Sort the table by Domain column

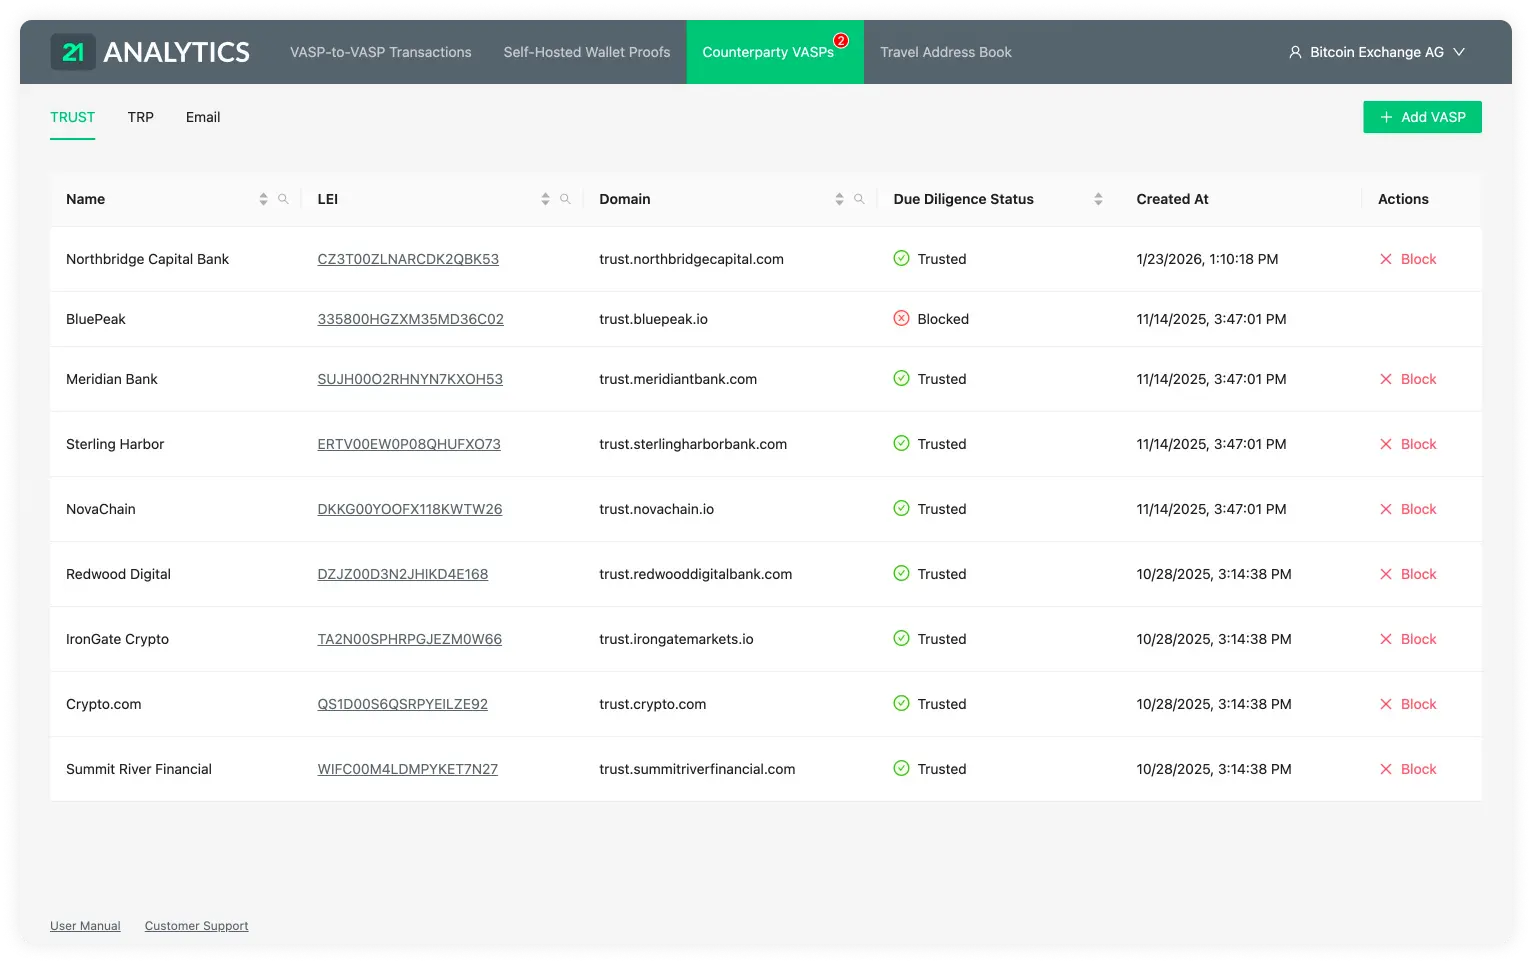839,199
